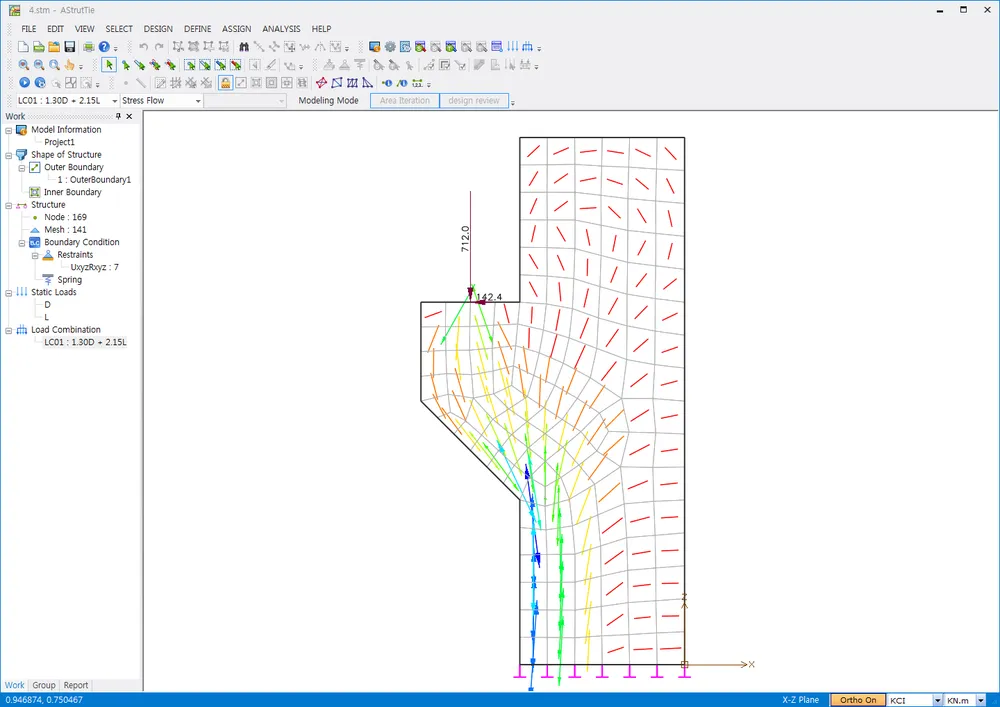Switch to the Group tab
1000x707 pixels.
coord(44,685)
